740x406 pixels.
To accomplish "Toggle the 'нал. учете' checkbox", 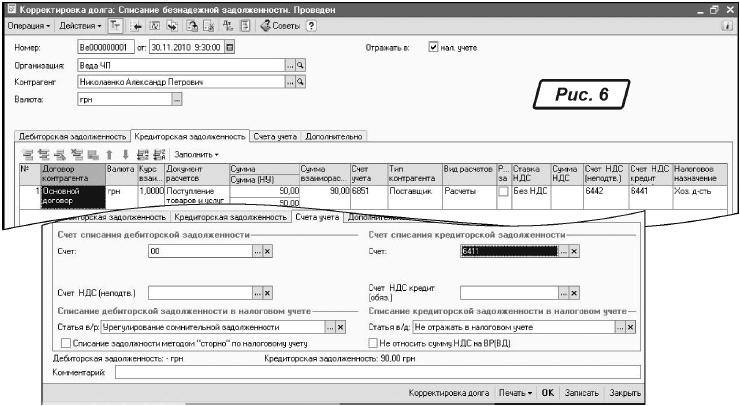I will (x=433, y=46).
